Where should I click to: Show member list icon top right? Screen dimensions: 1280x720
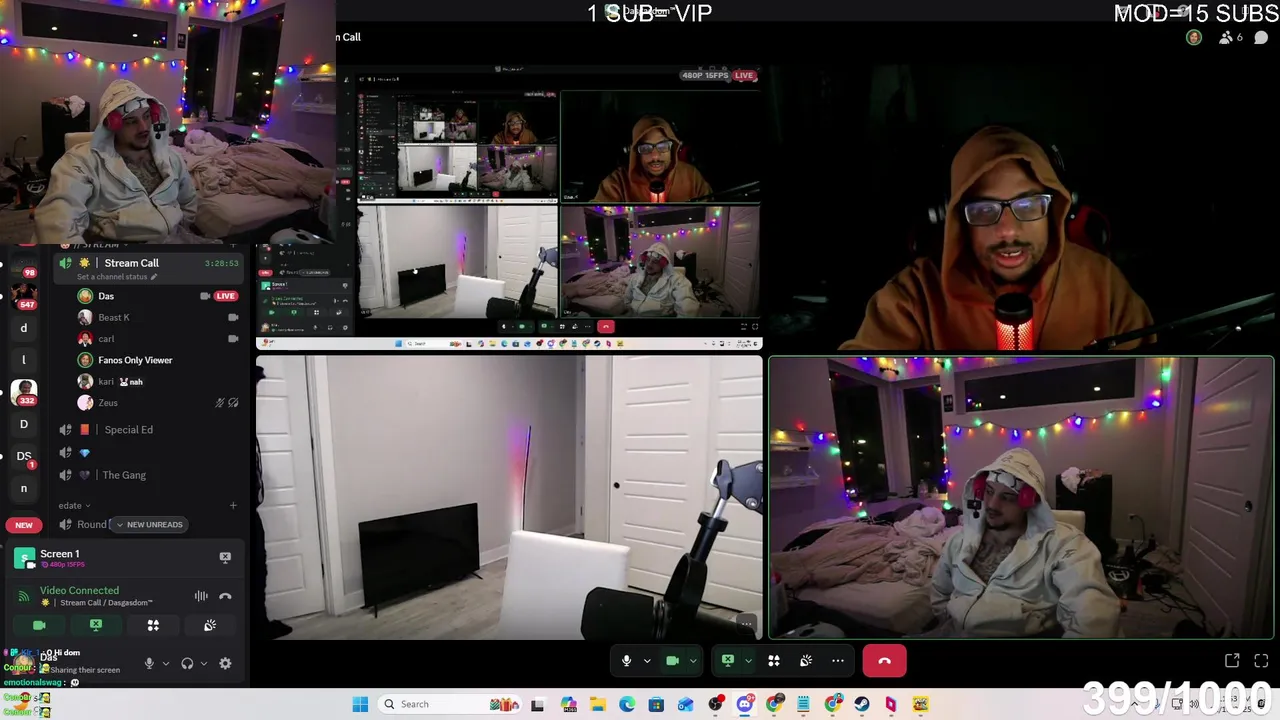point(1226,38)
